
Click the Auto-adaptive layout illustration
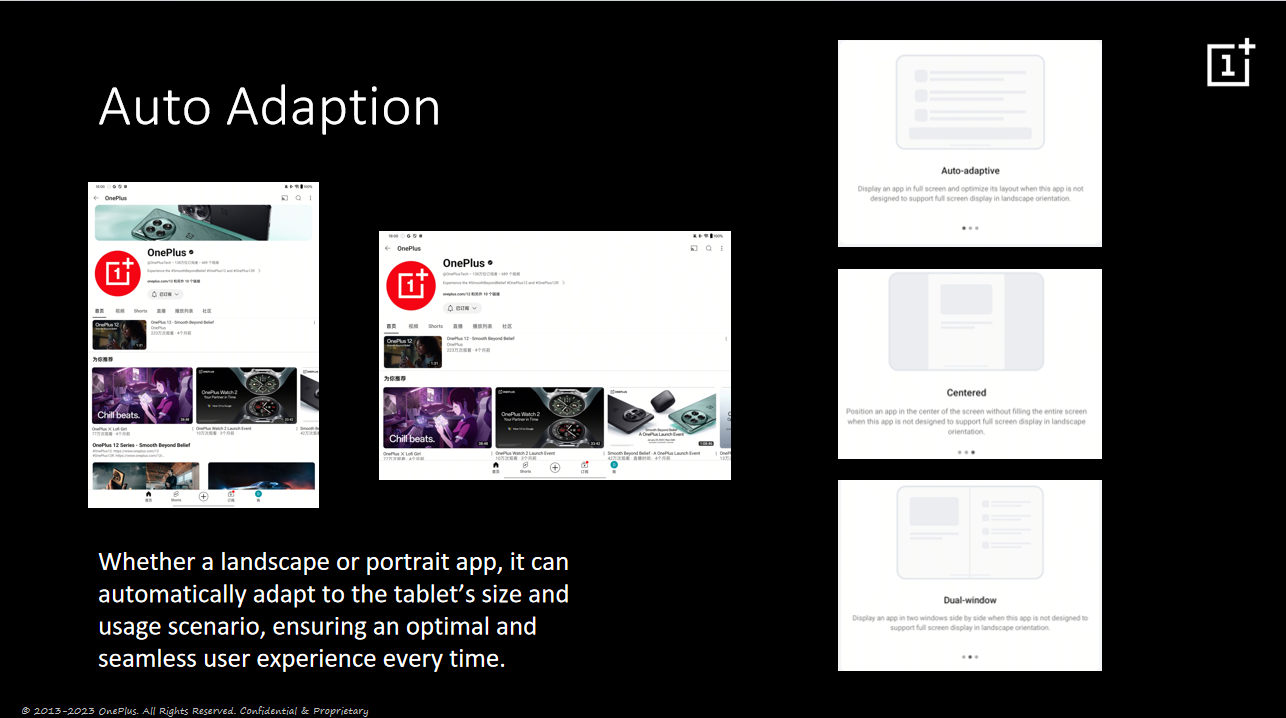coord(970,102)
